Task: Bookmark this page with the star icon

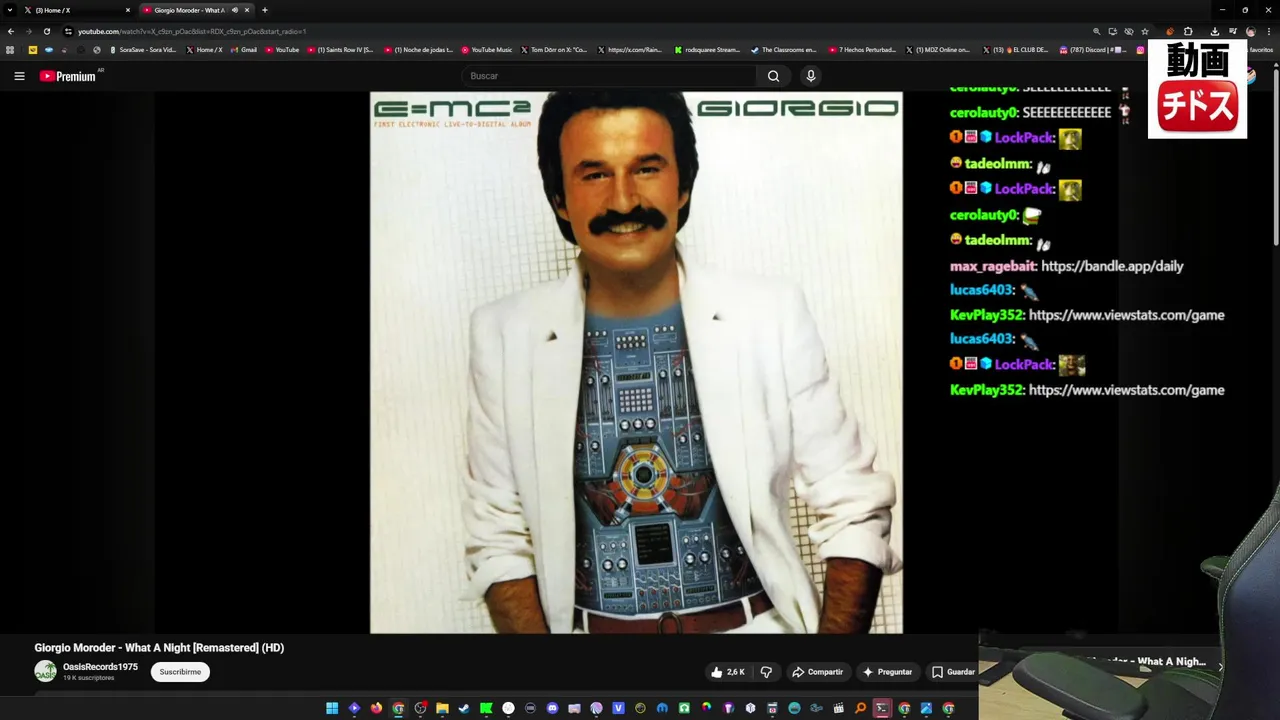Action: 1145,31
